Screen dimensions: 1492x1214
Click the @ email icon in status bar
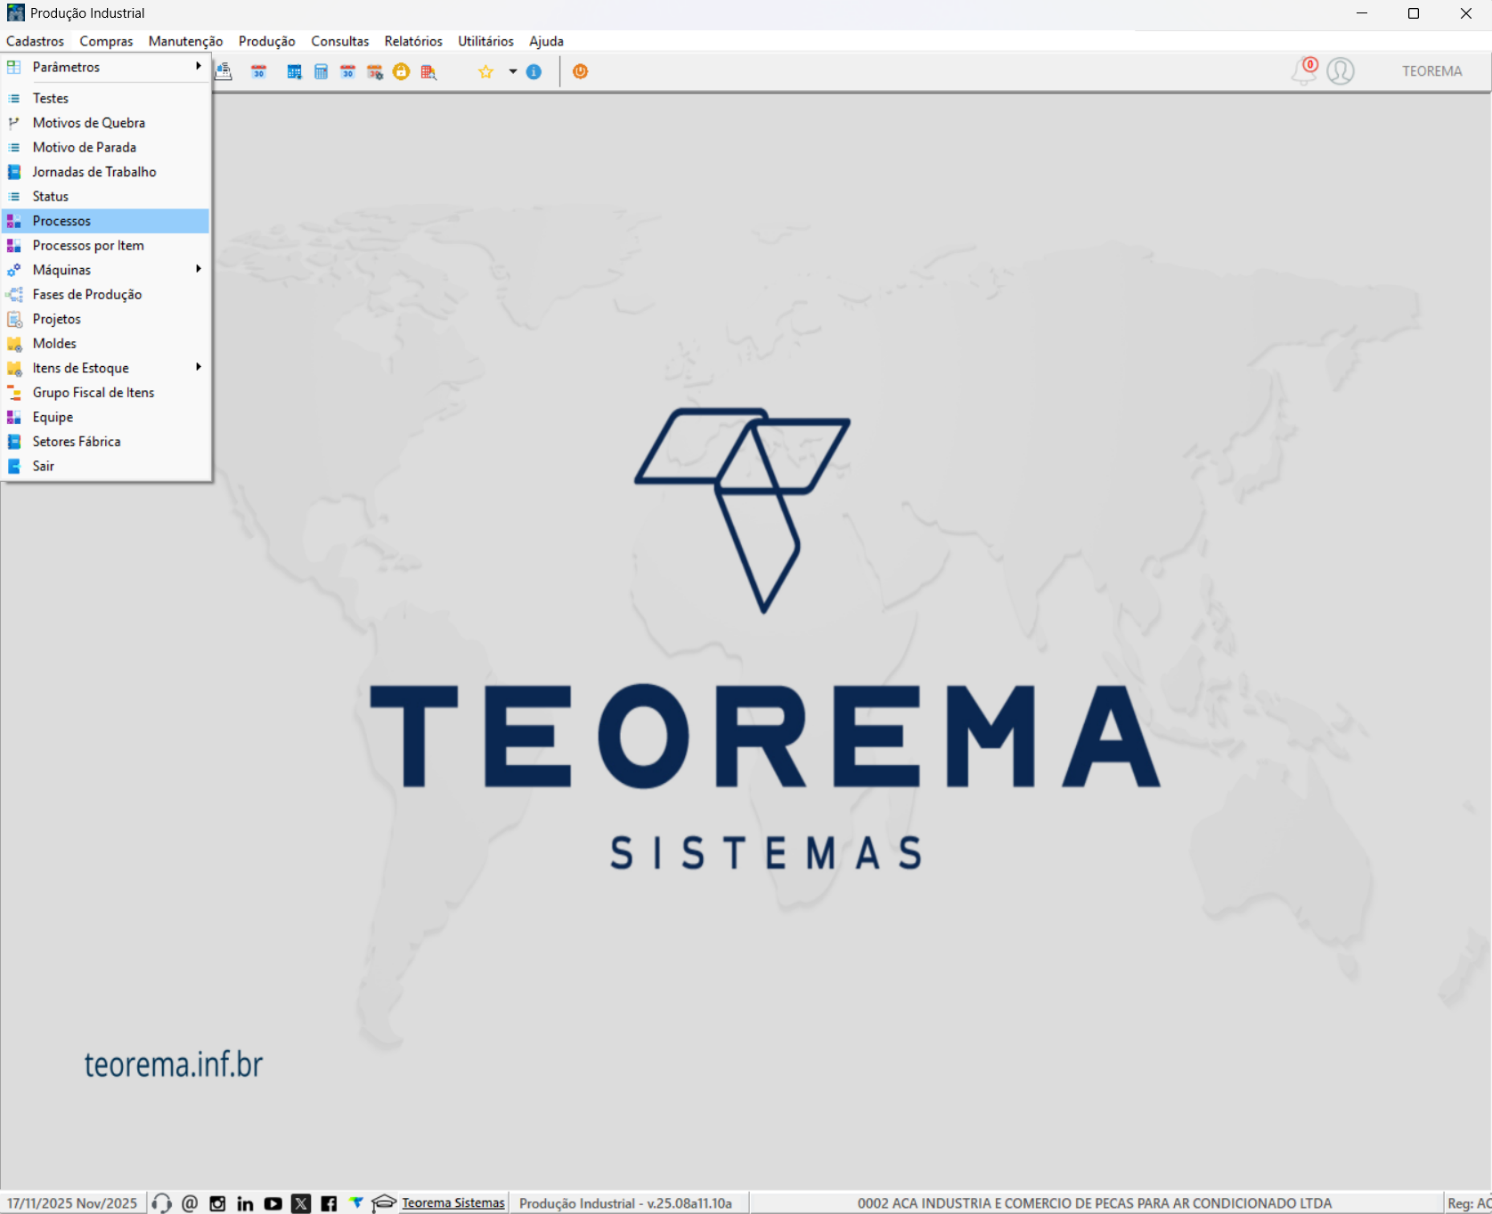point(190,1203)
